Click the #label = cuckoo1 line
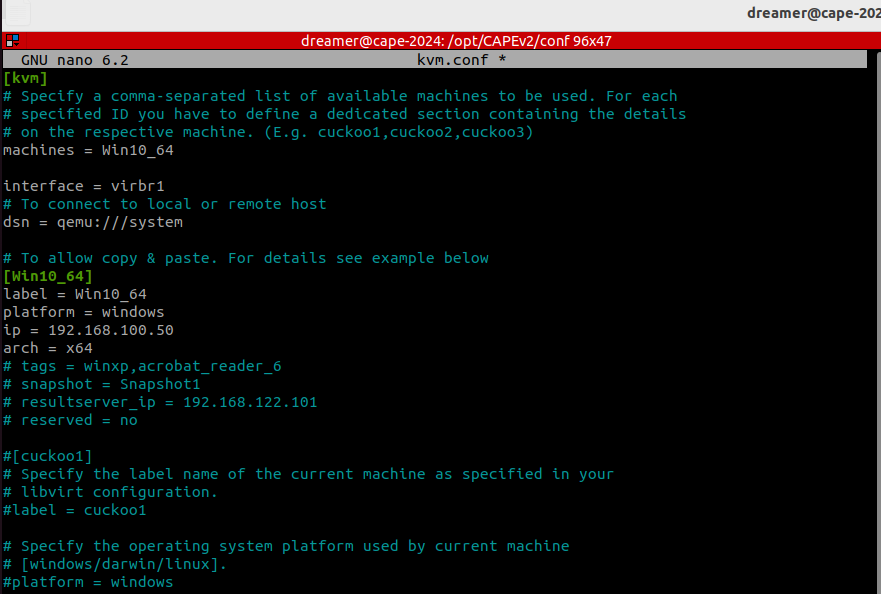881x594 pixels. 75,510
